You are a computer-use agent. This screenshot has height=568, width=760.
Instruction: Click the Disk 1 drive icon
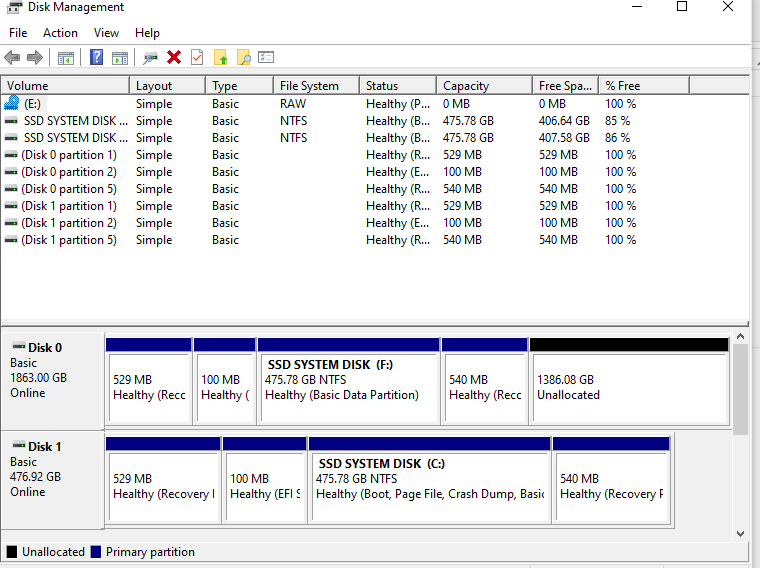tap(19, 445)
